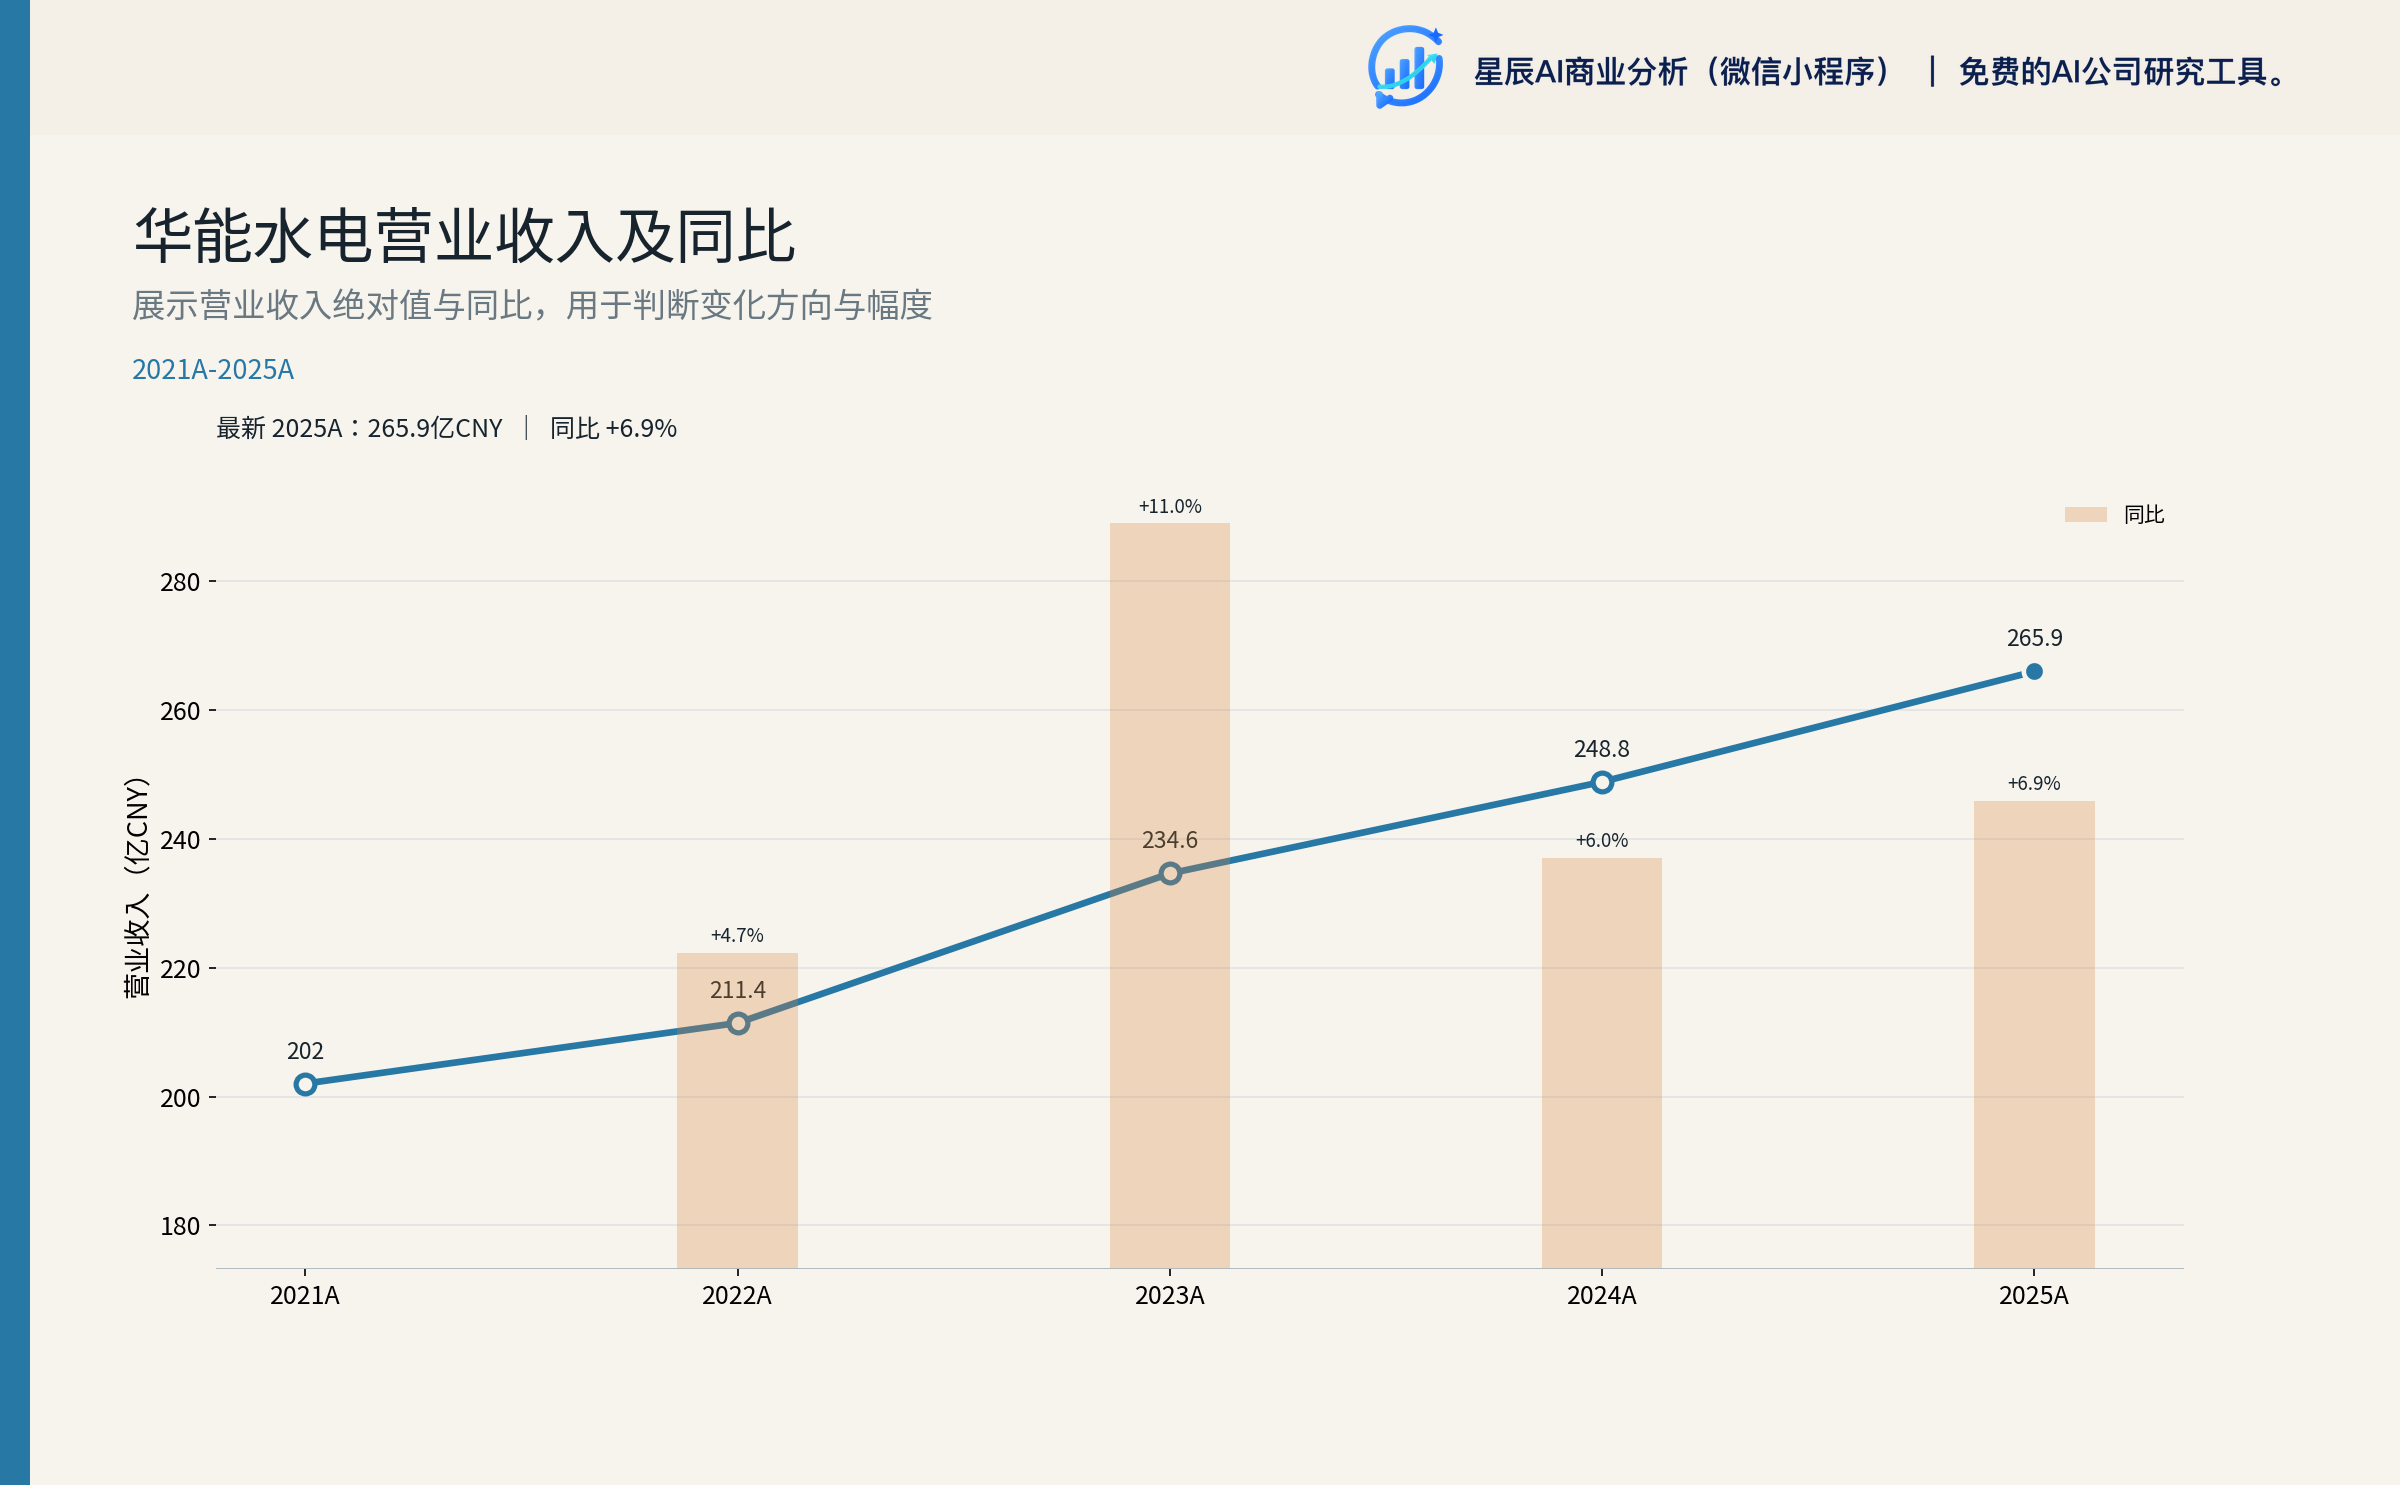Viewport: 2400px width, 1485px height.
Task: Click the 211.4 value label
Action: point(738,990)
